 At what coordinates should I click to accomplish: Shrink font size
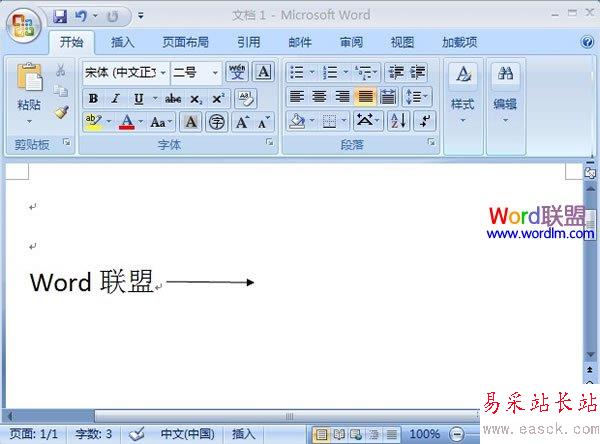(x=263, y=122)
